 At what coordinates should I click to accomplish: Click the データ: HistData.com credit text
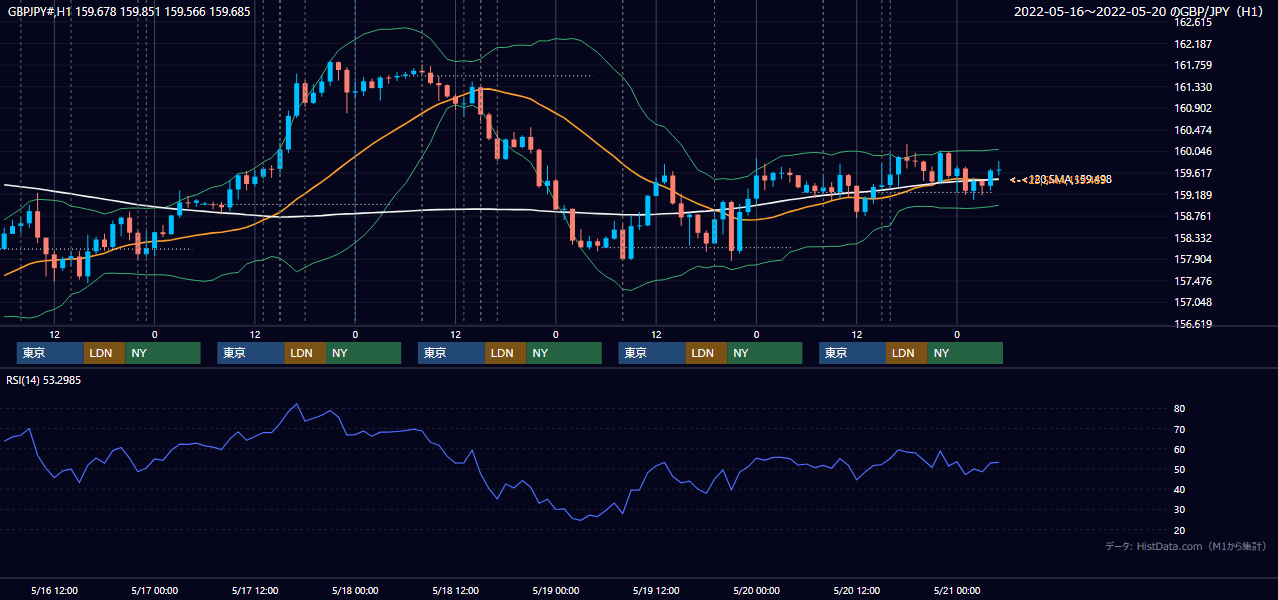coord(1186,547)
